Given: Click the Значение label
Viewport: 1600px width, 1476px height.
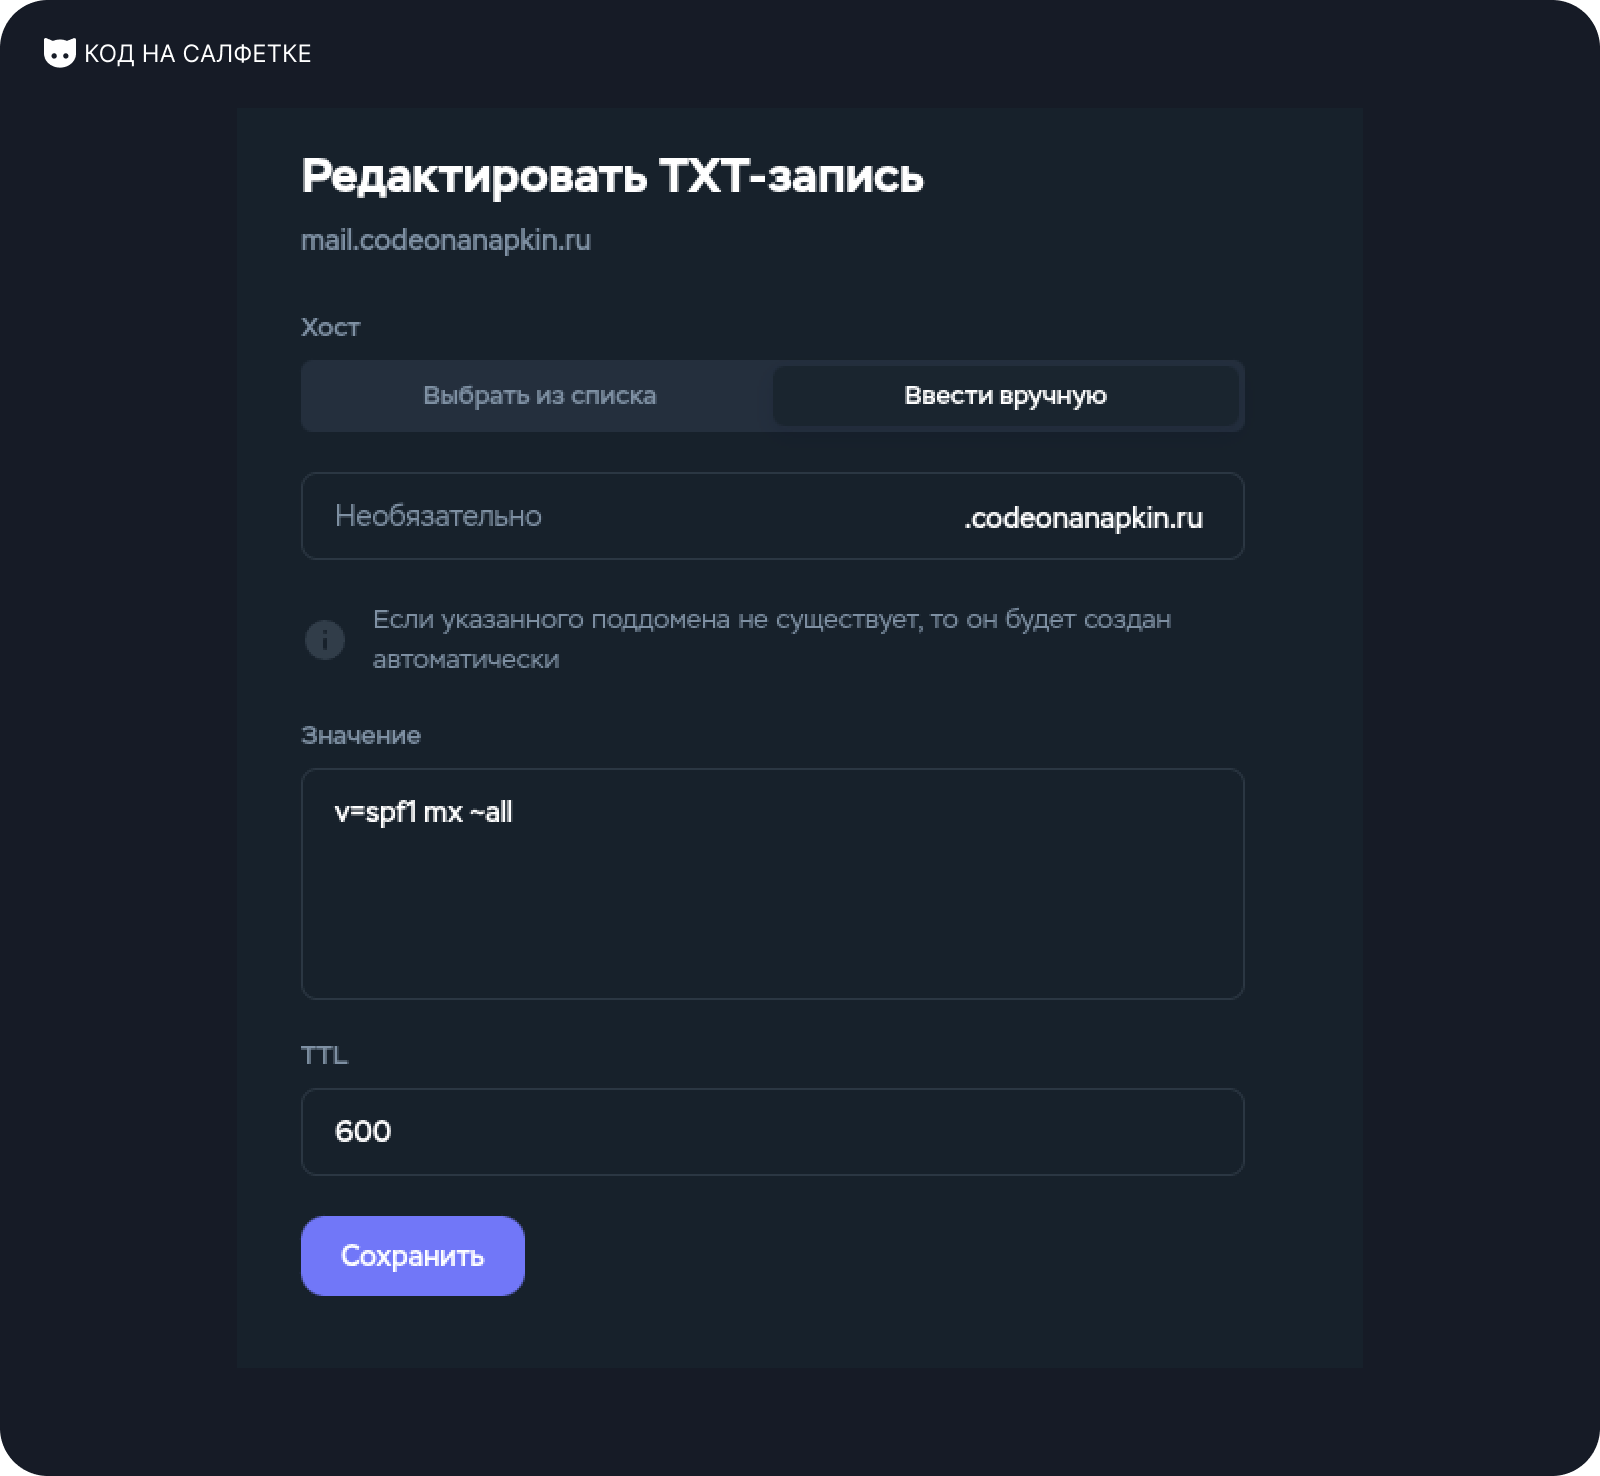Looking at the screenshot, I should (x=361, y=735).
